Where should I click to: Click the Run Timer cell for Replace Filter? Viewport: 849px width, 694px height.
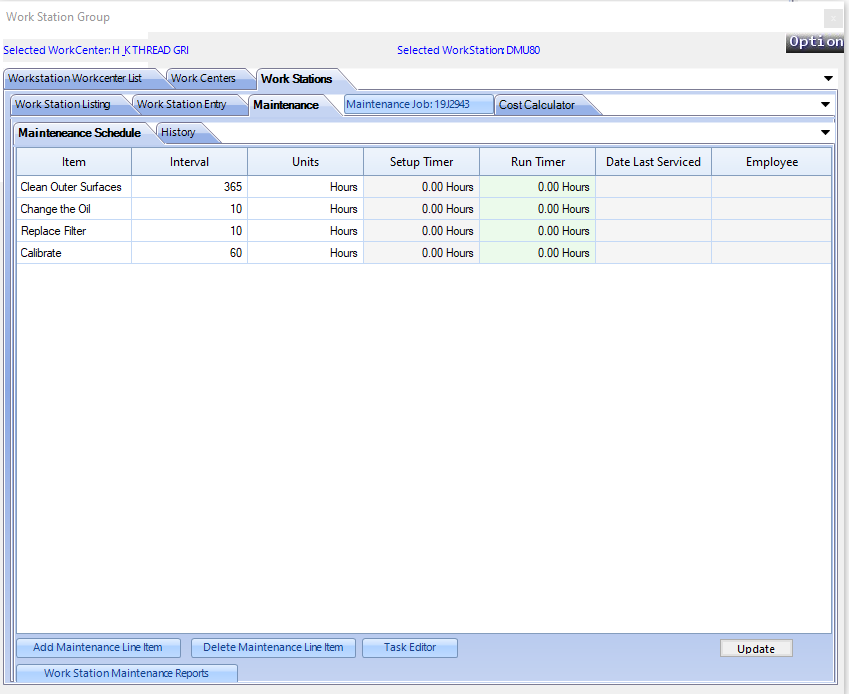point(537,231)
